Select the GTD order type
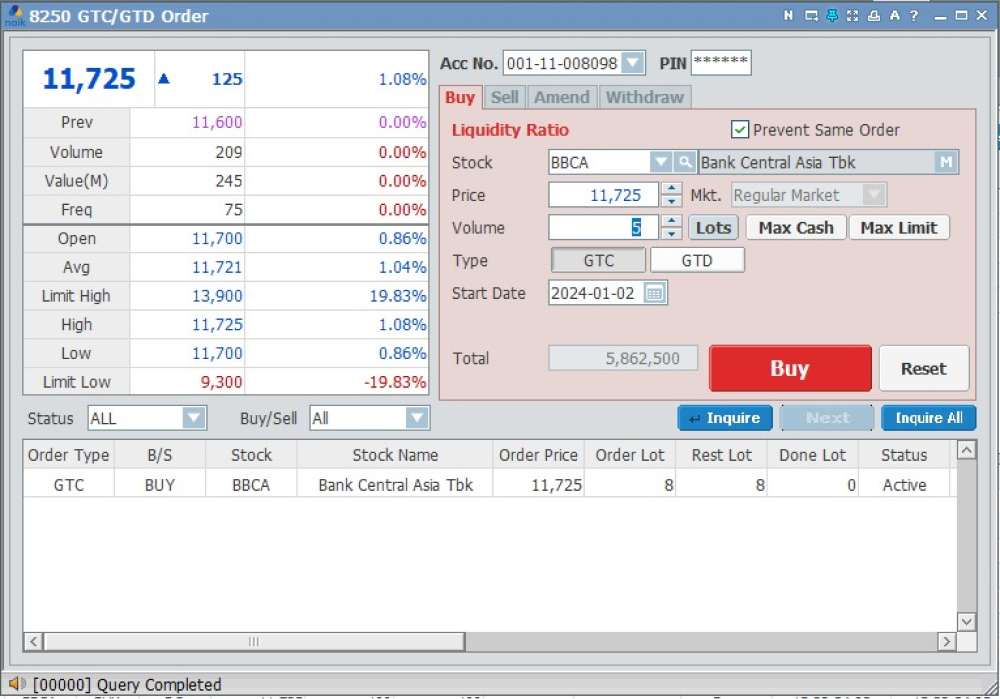This screenshot has width=1000, height=699. [x=697, y=260]
